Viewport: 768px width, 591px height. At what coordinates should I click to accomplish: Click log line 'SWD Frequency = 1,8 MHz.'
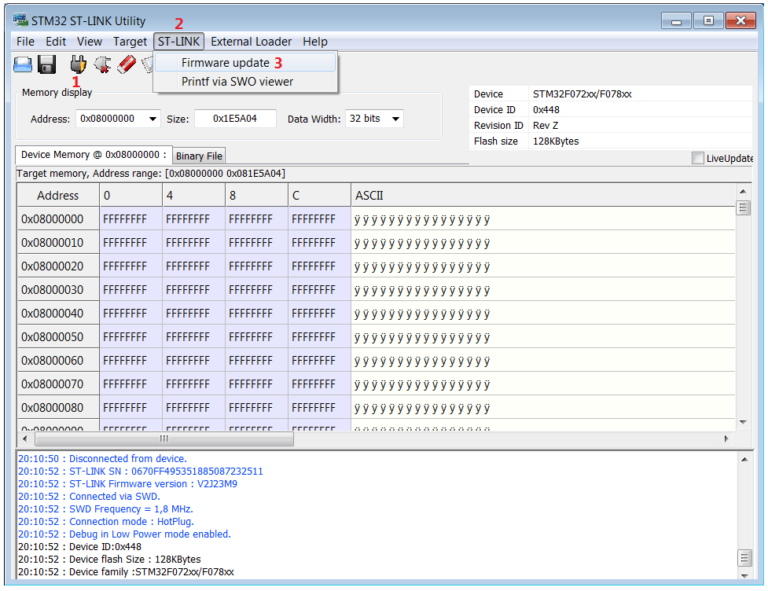106,509
